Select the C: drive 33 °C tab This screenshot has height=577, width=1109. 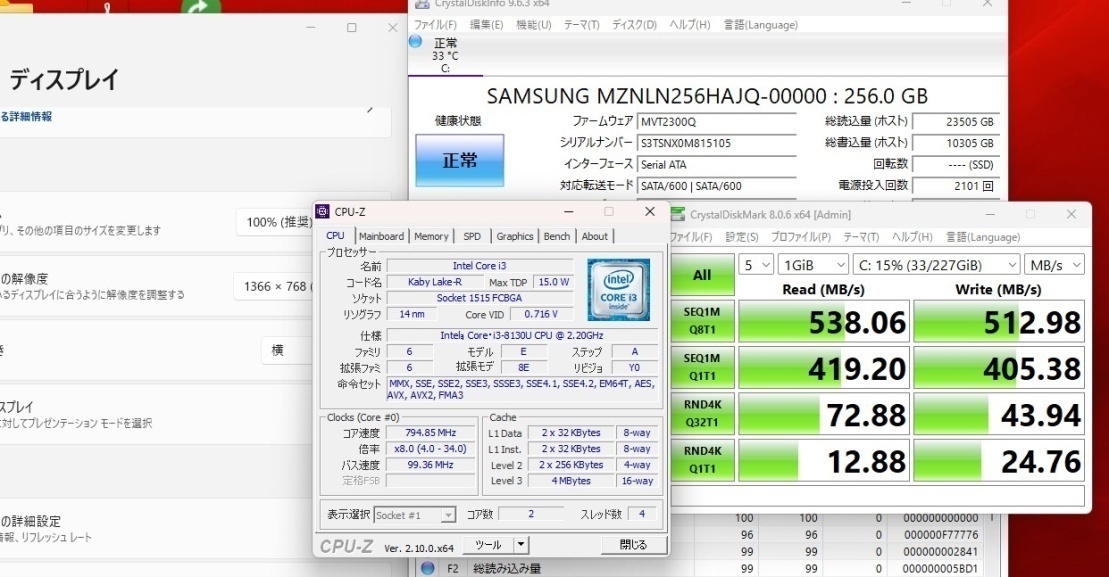(x=446, y=55)
